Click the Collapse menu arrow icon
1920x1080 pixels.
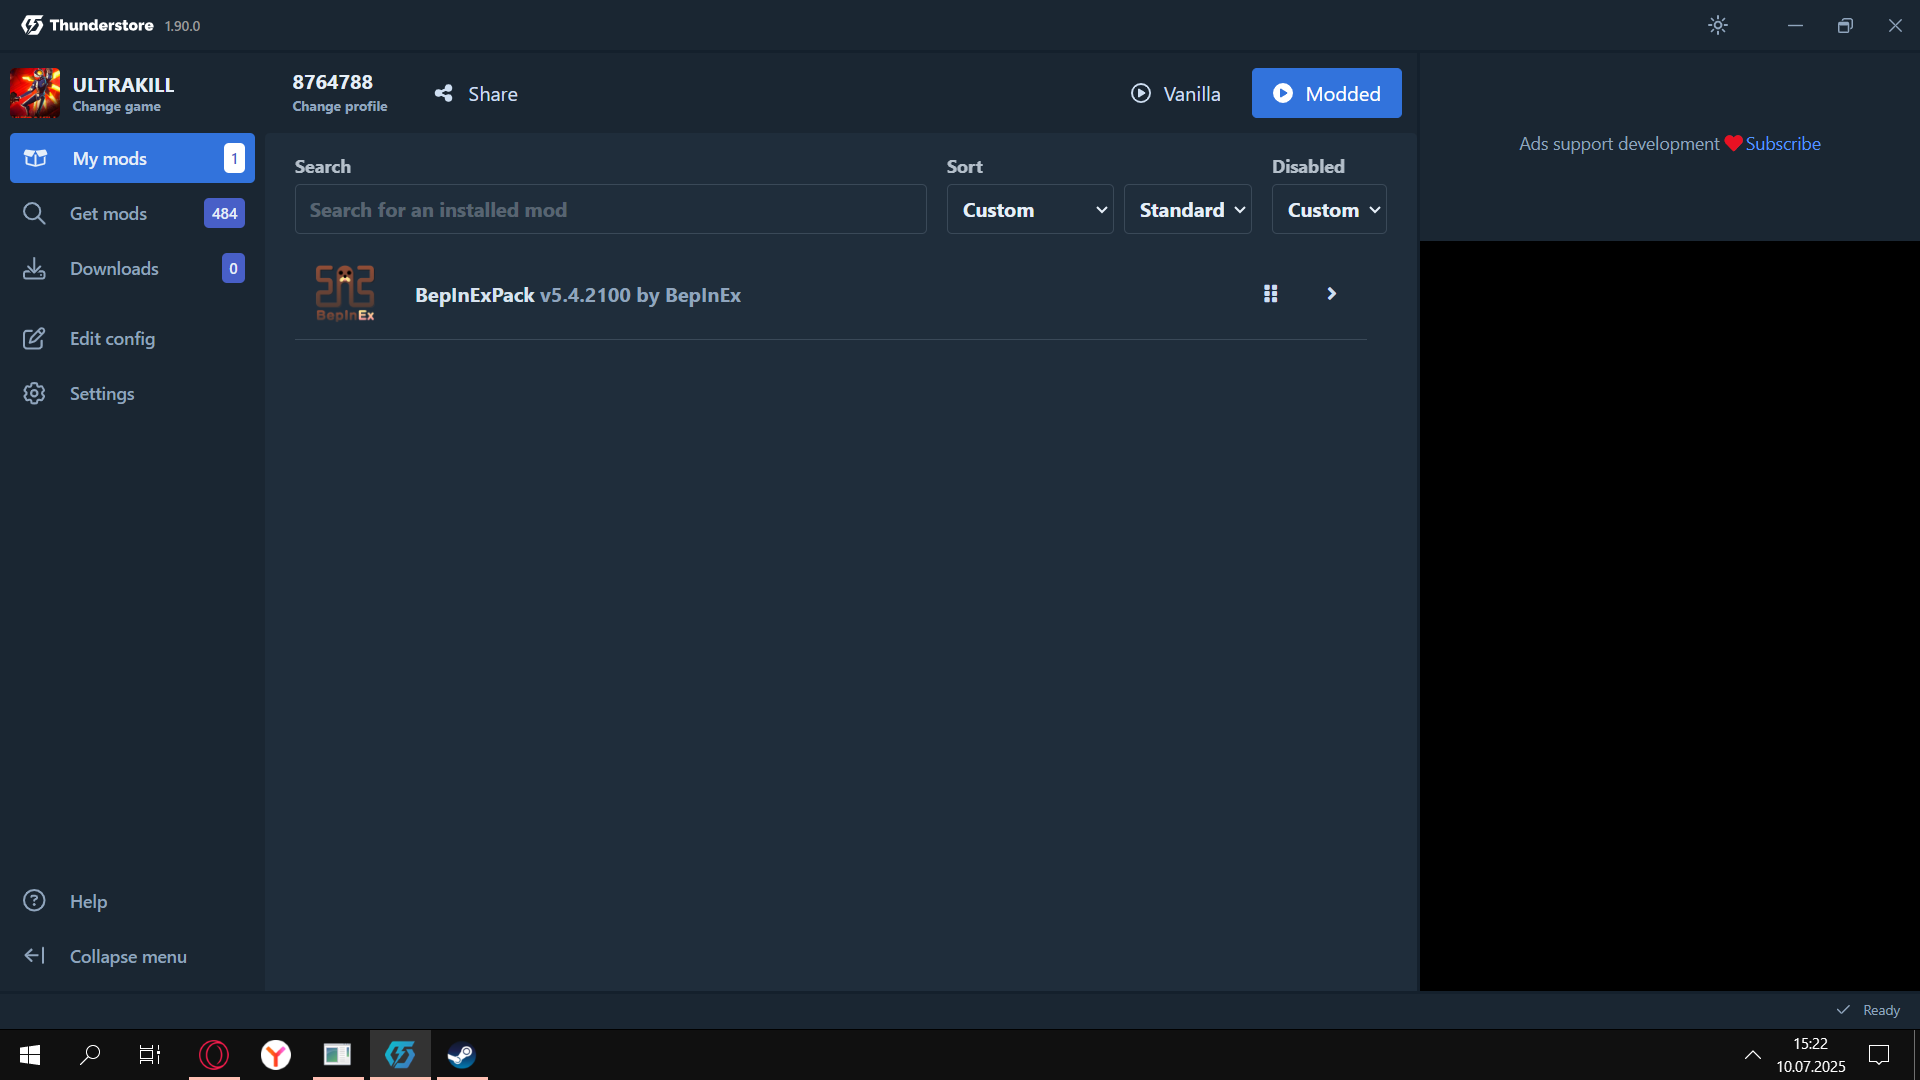[34, 956]
